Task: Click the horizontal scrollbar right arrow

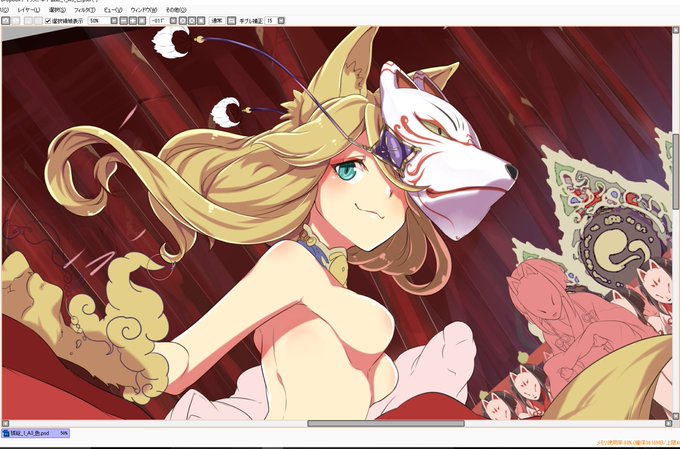Action: point(668,423)
